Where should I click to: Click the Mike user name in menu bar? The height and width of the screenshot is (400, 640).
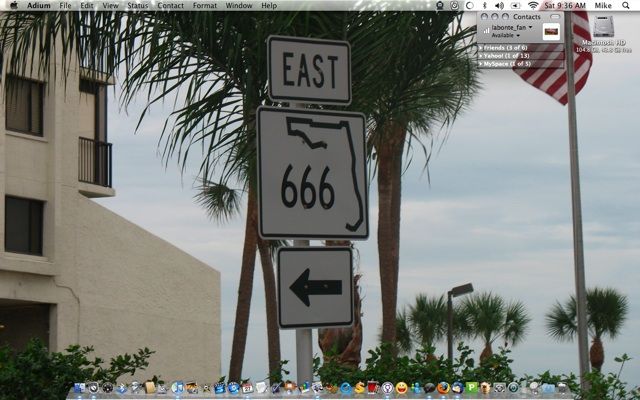point(603,5)
